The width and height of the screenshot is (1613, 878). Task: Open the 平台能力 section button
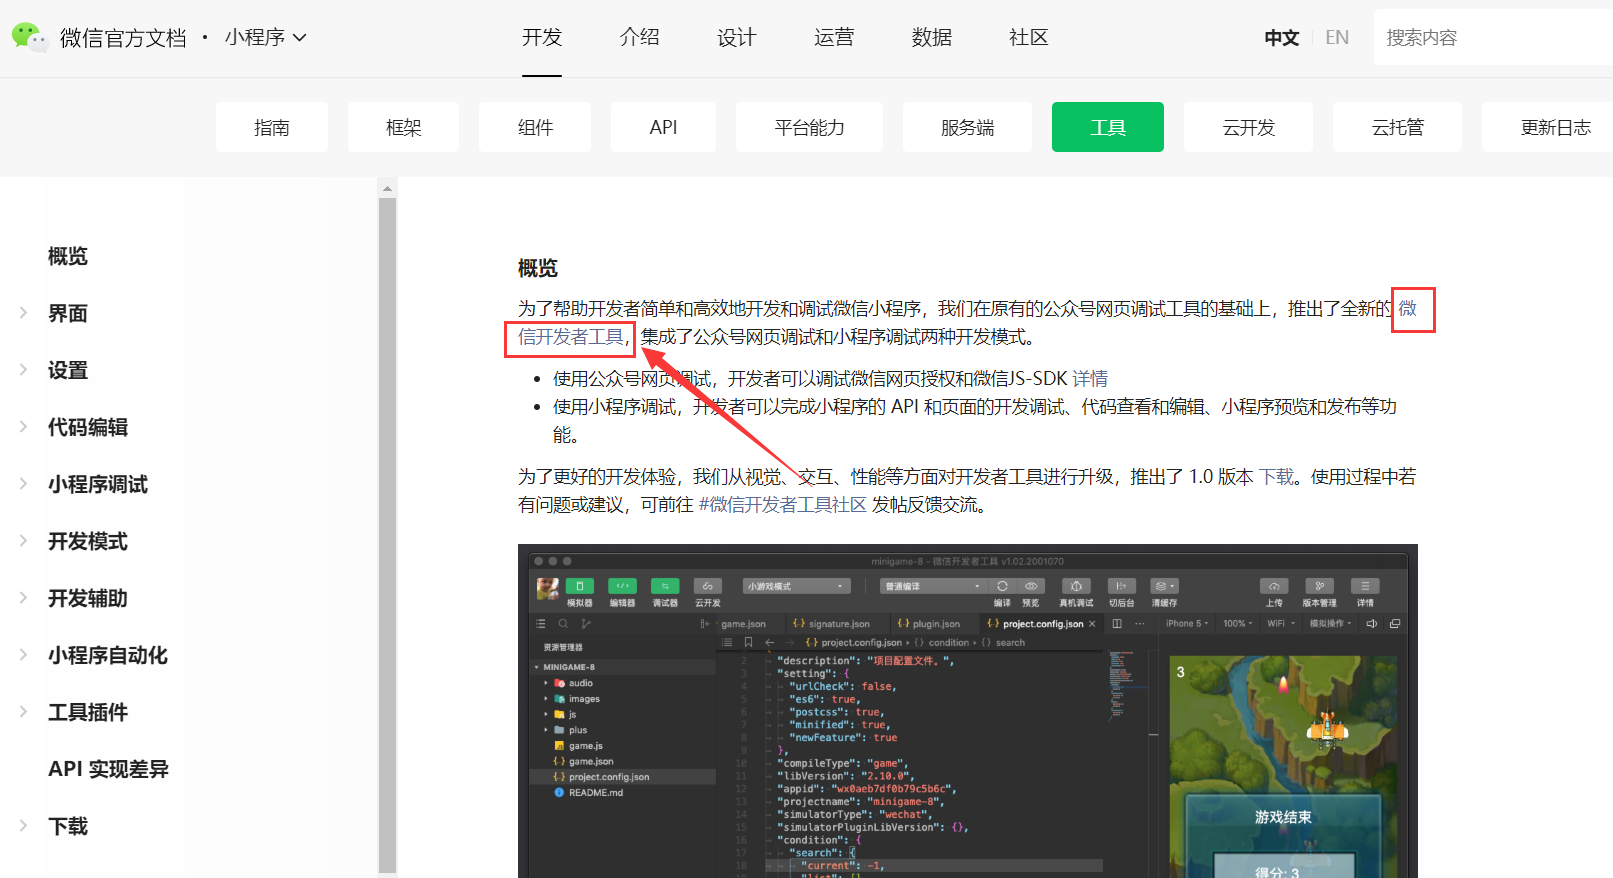click(x=809, y=127)
